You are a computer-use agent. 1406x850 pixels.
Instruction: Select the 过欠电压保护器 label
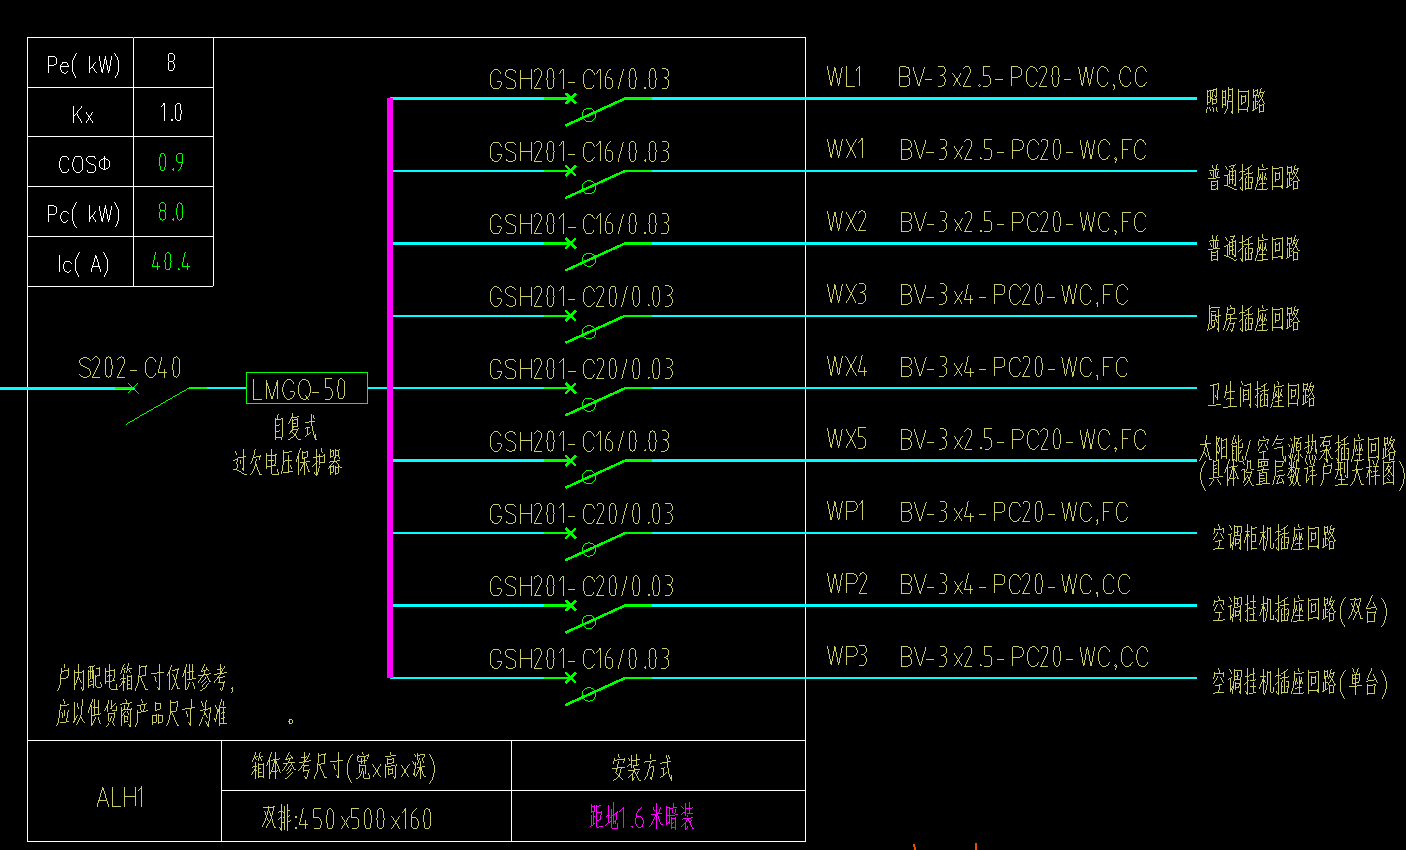tap(288, 463)
